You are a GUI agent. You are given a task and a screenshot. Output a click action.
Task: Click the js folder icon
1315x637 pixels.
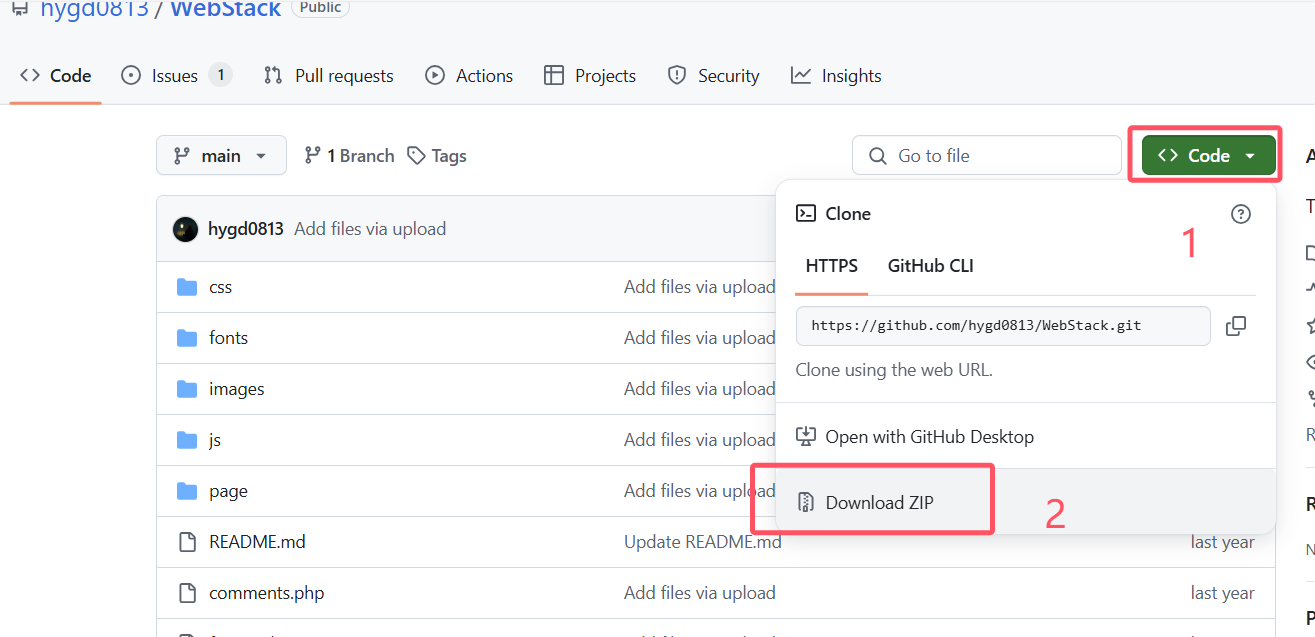(x=187, y=440)
